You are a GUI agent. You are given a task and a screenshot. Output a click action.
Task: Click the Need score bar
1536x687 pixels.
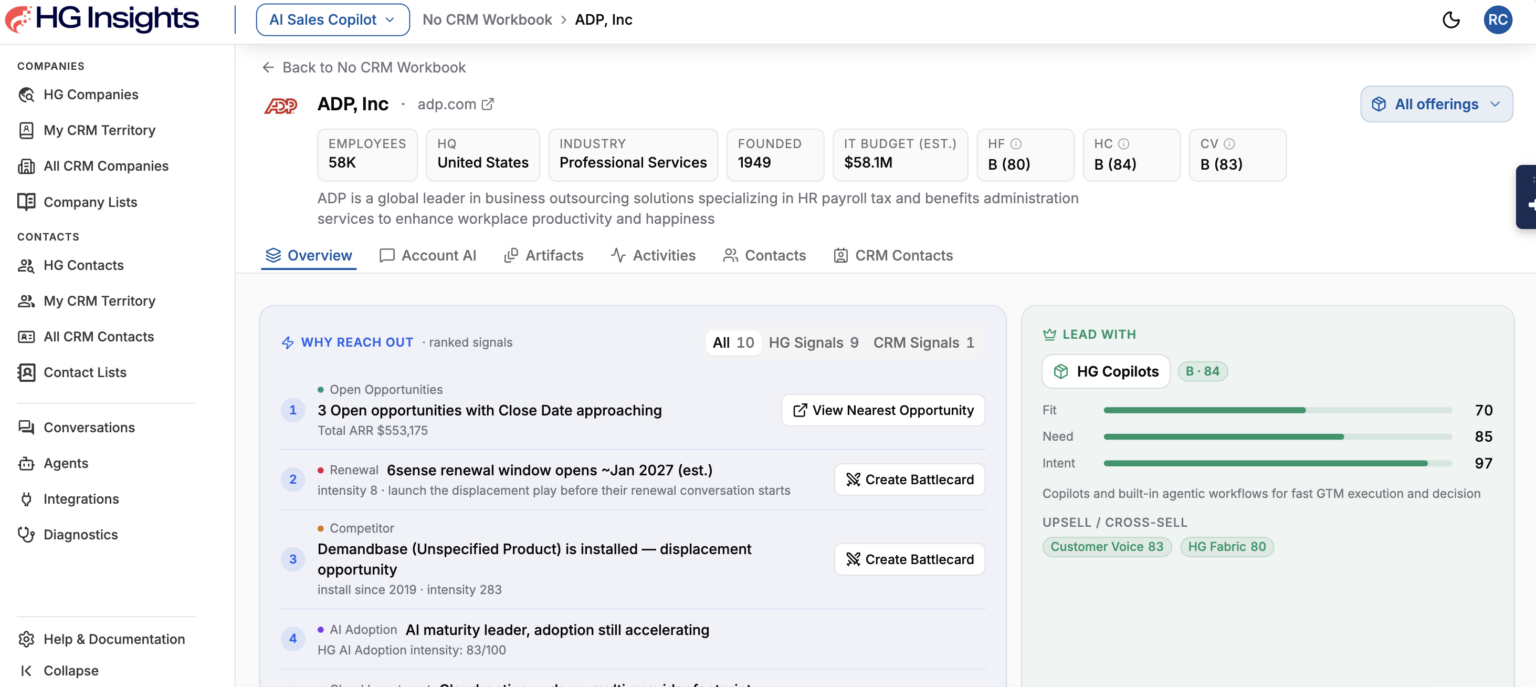(1278, 437)
